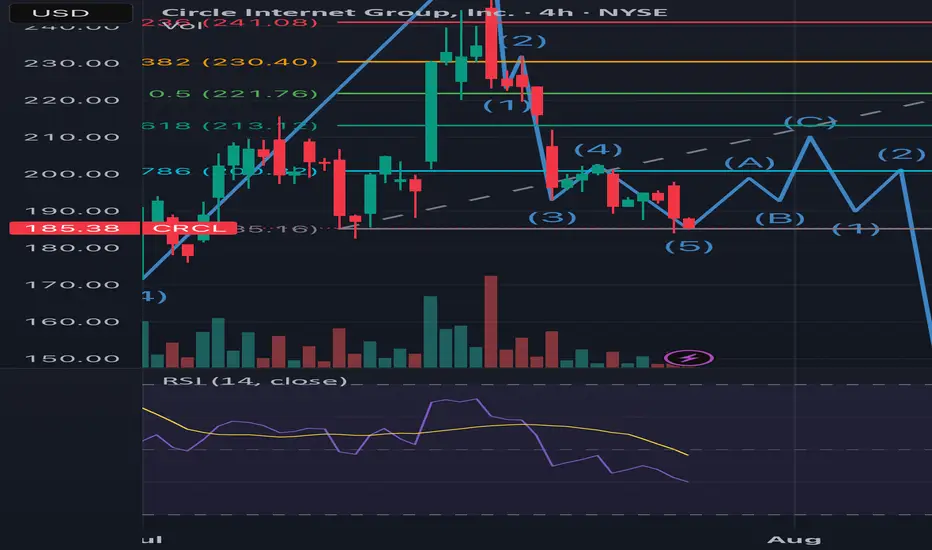Select the RSI (14, close) indicator label
Screen dimensions: 932x550
[x=254, y=381]
